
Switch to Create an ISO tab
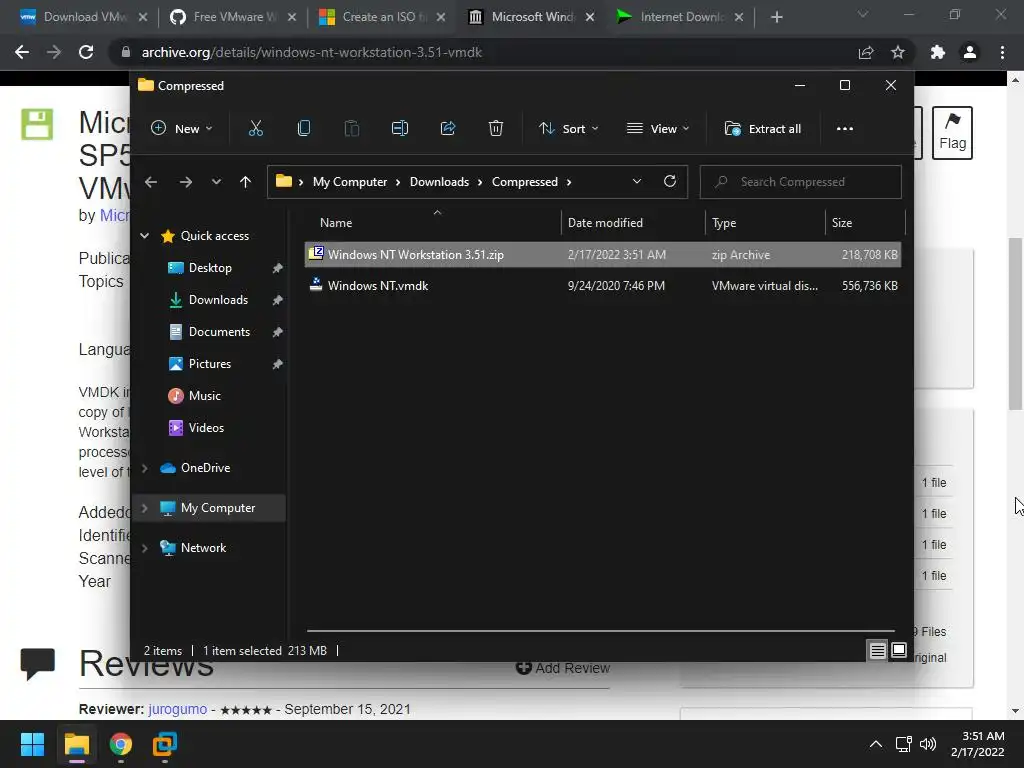pos(382,17)
